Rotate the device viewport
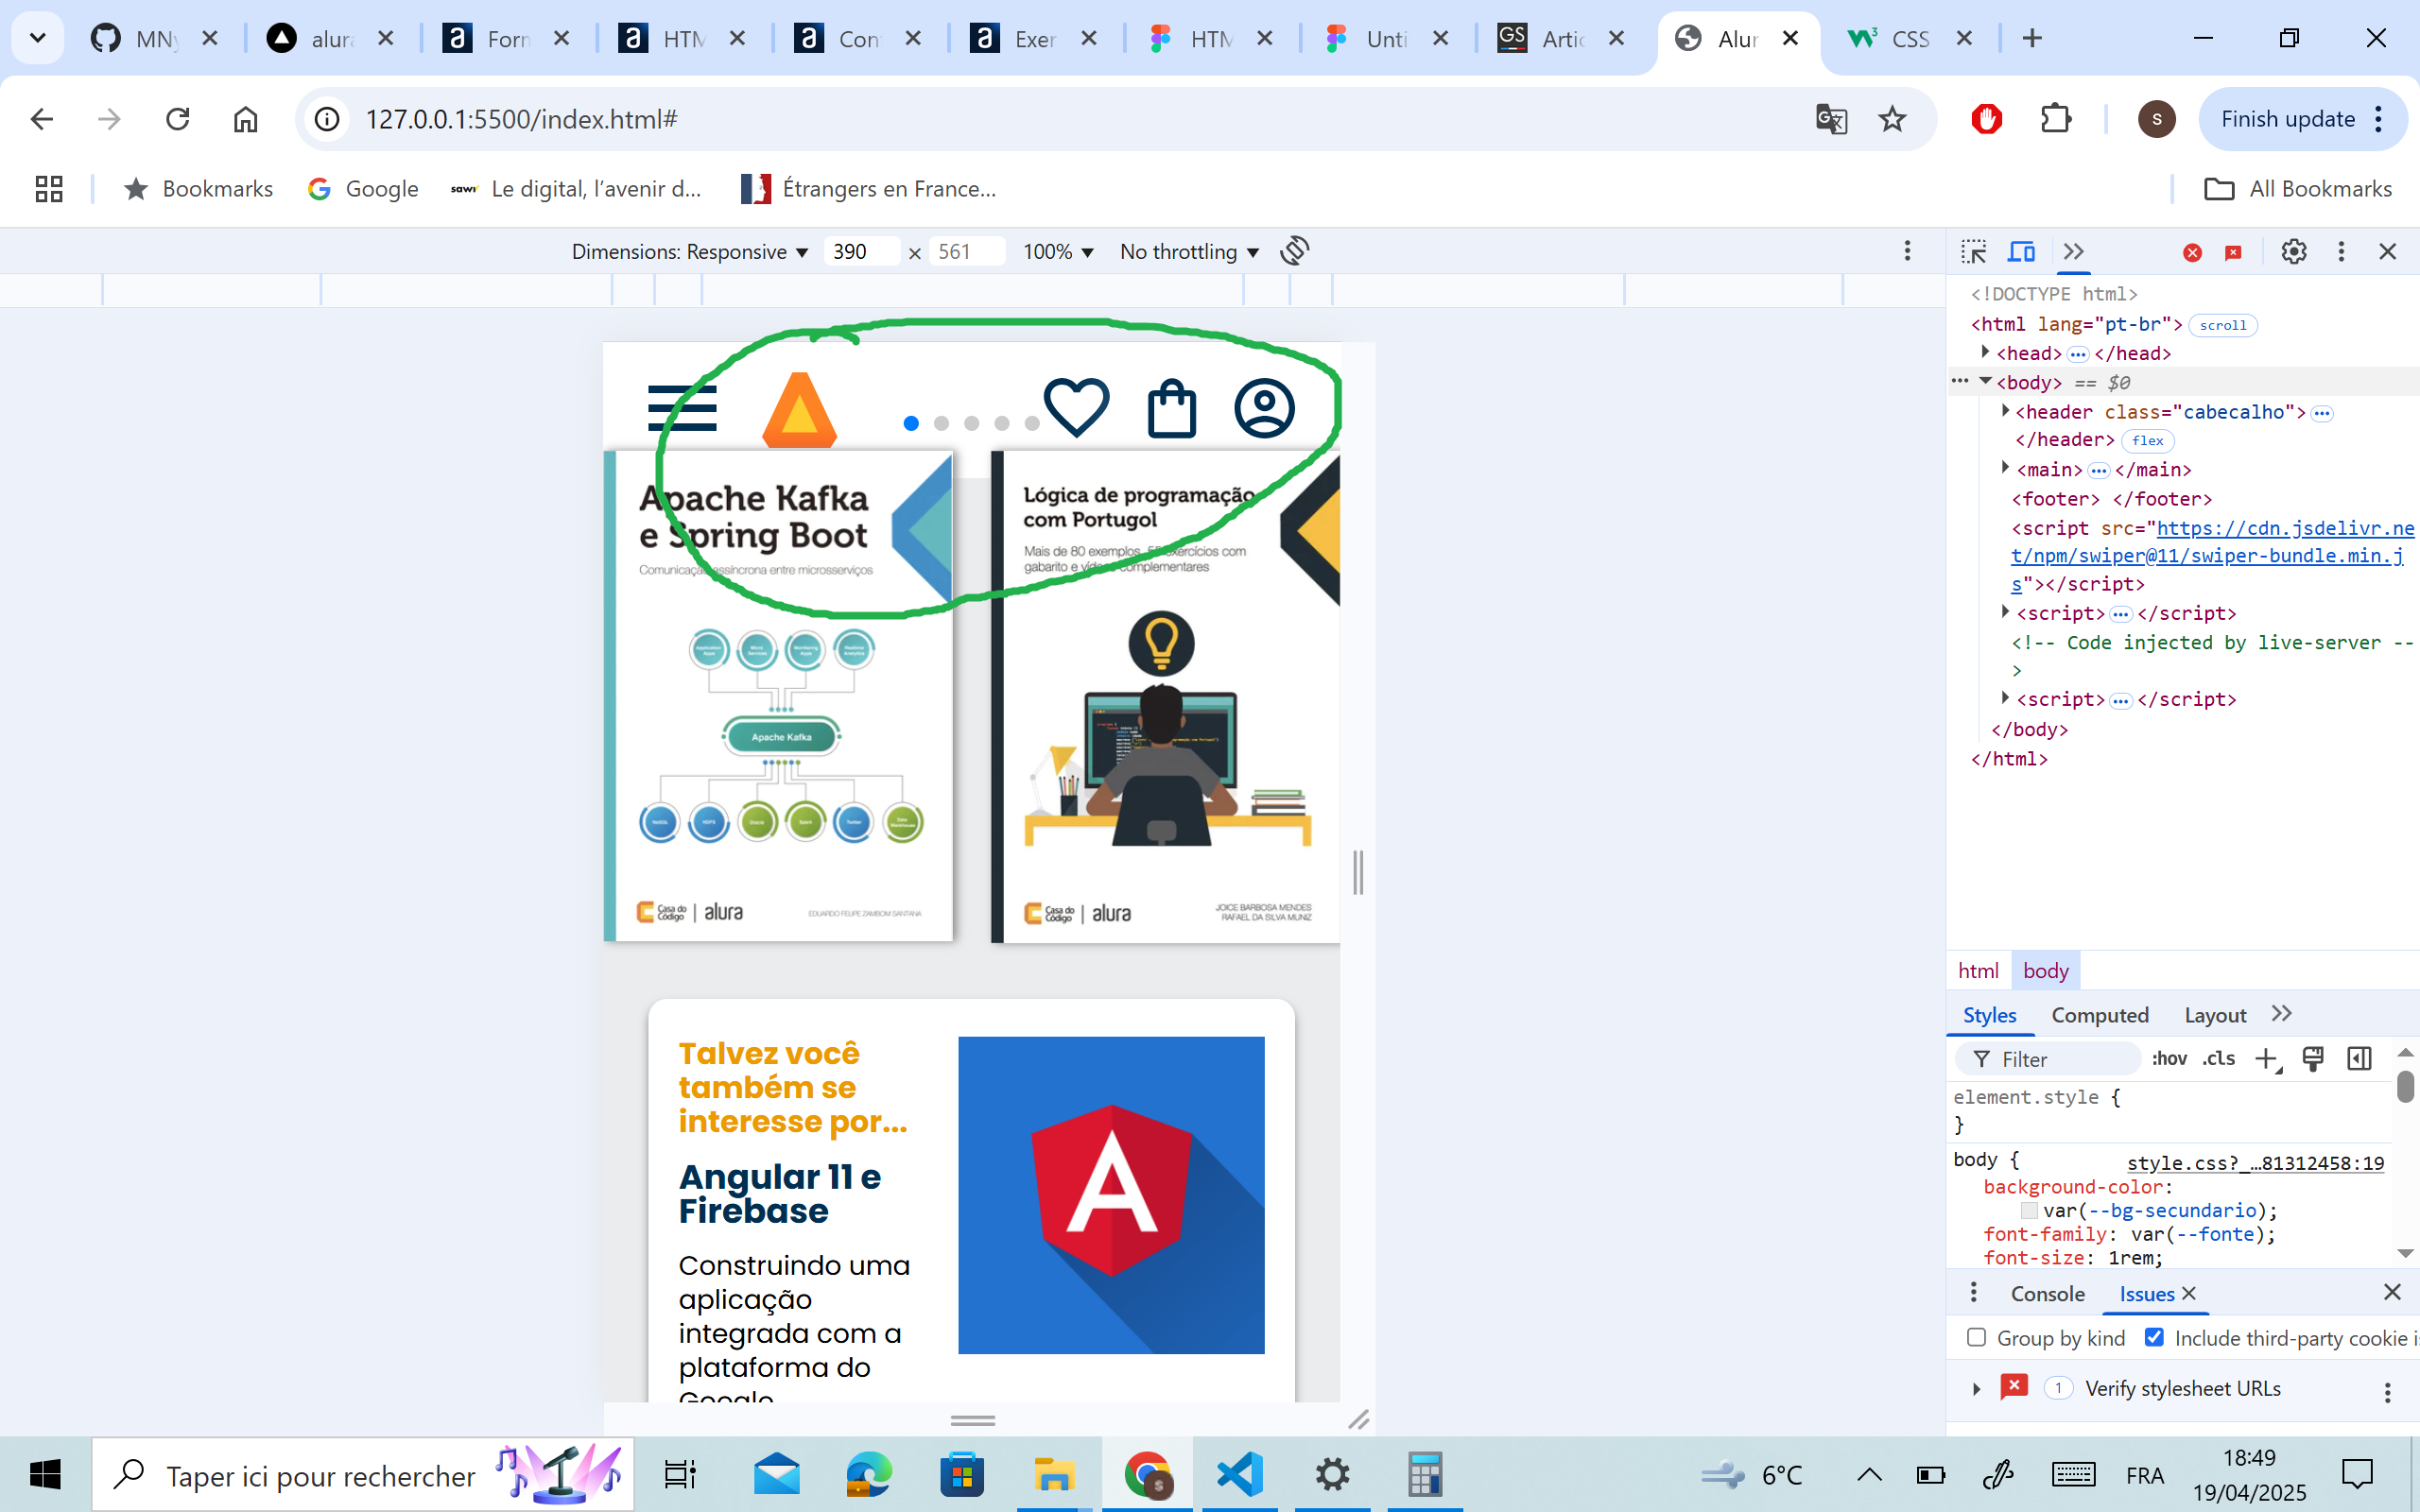 pos(1295,251)
